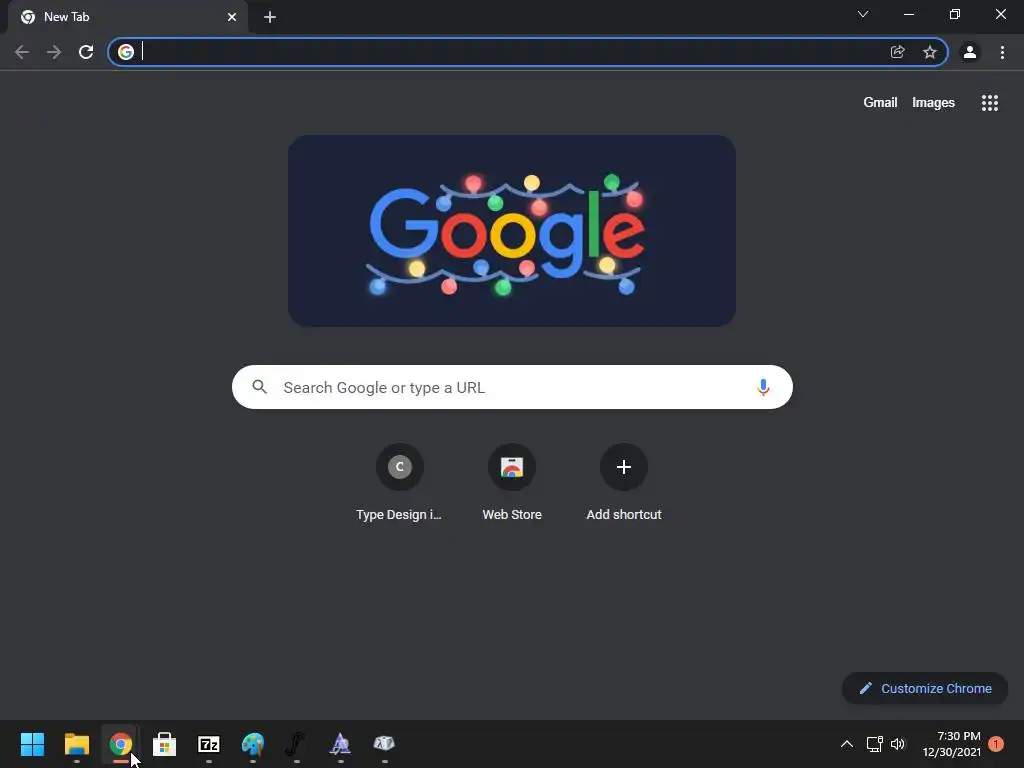
Task: Bookmark this tab with the star icon
Action: tap(930, 52)
